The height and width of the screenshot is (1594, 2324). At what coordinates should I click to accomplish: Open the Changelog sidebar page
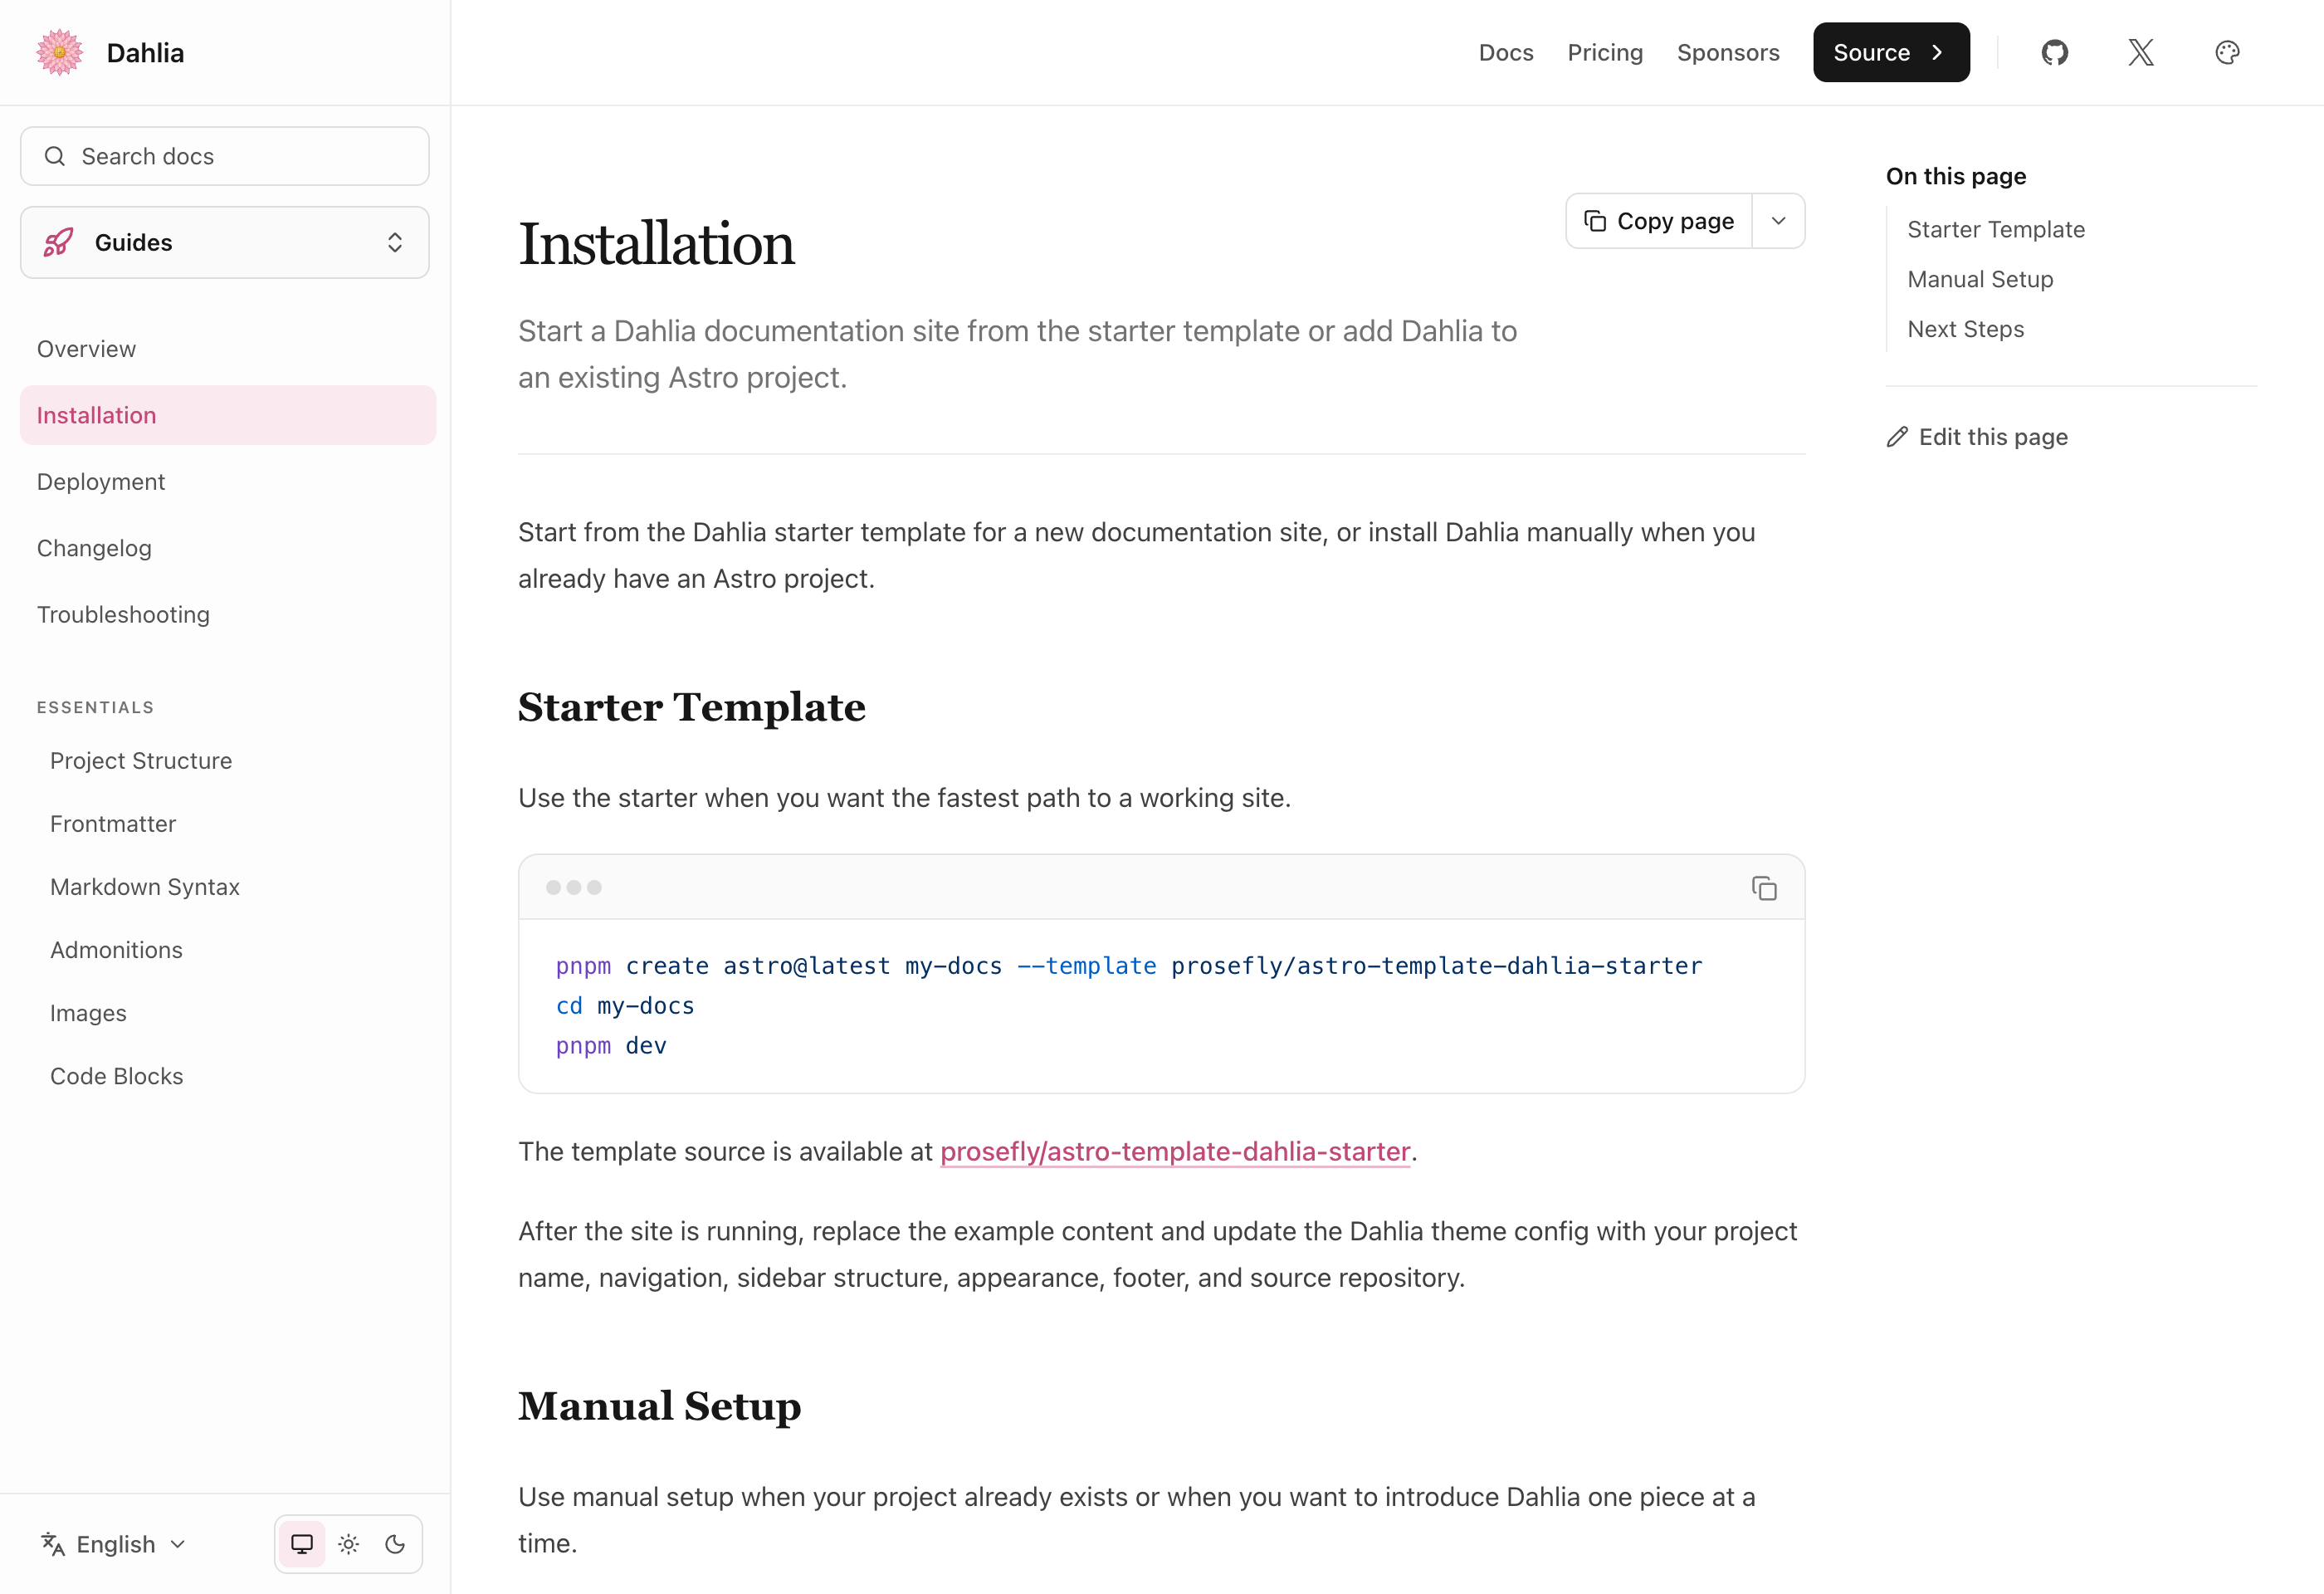tap(228, 548)
